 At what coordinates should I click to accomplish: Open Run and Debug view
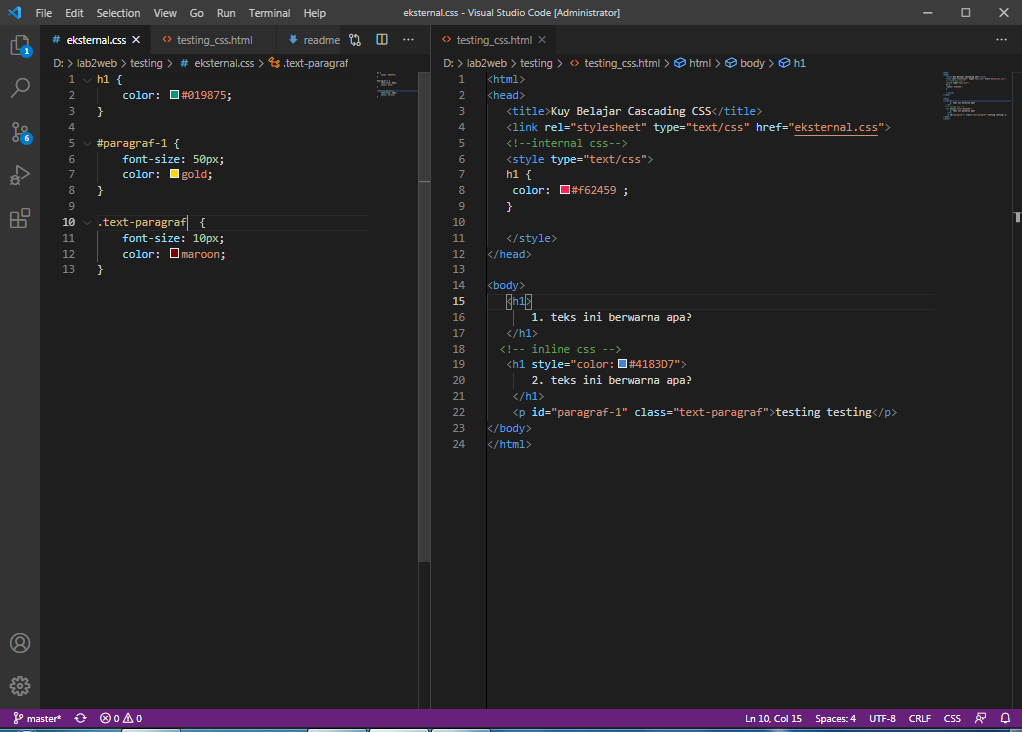coord(20,175)
